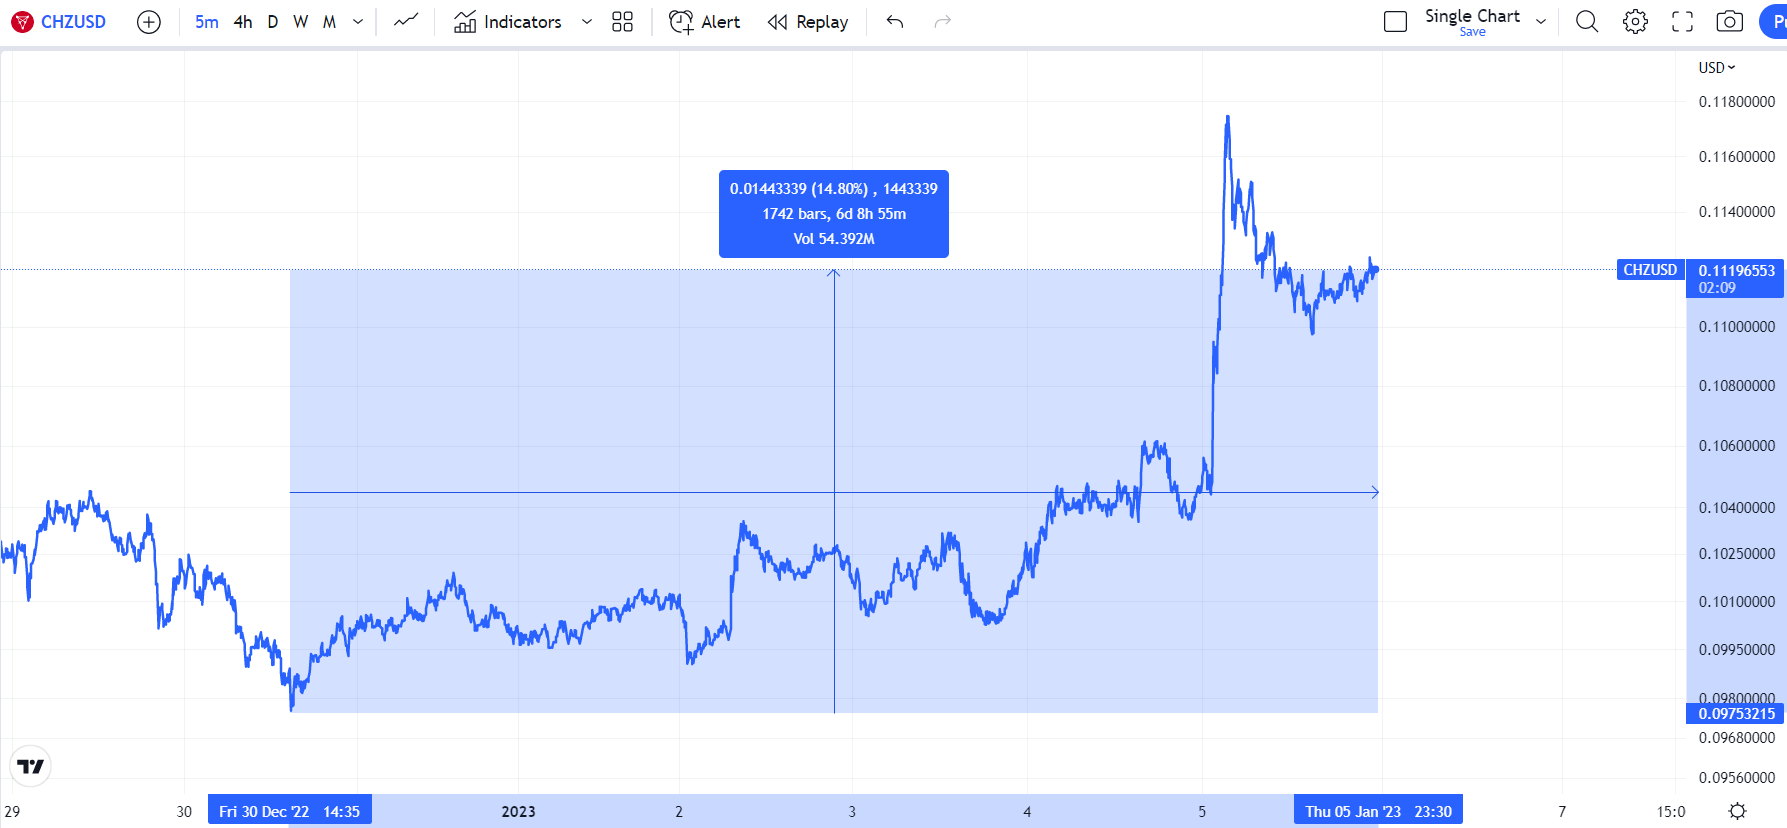The width and height of the screenshot is (1787, 828).
Task: Open the Indicators dialog
Action: click(508, 22)
